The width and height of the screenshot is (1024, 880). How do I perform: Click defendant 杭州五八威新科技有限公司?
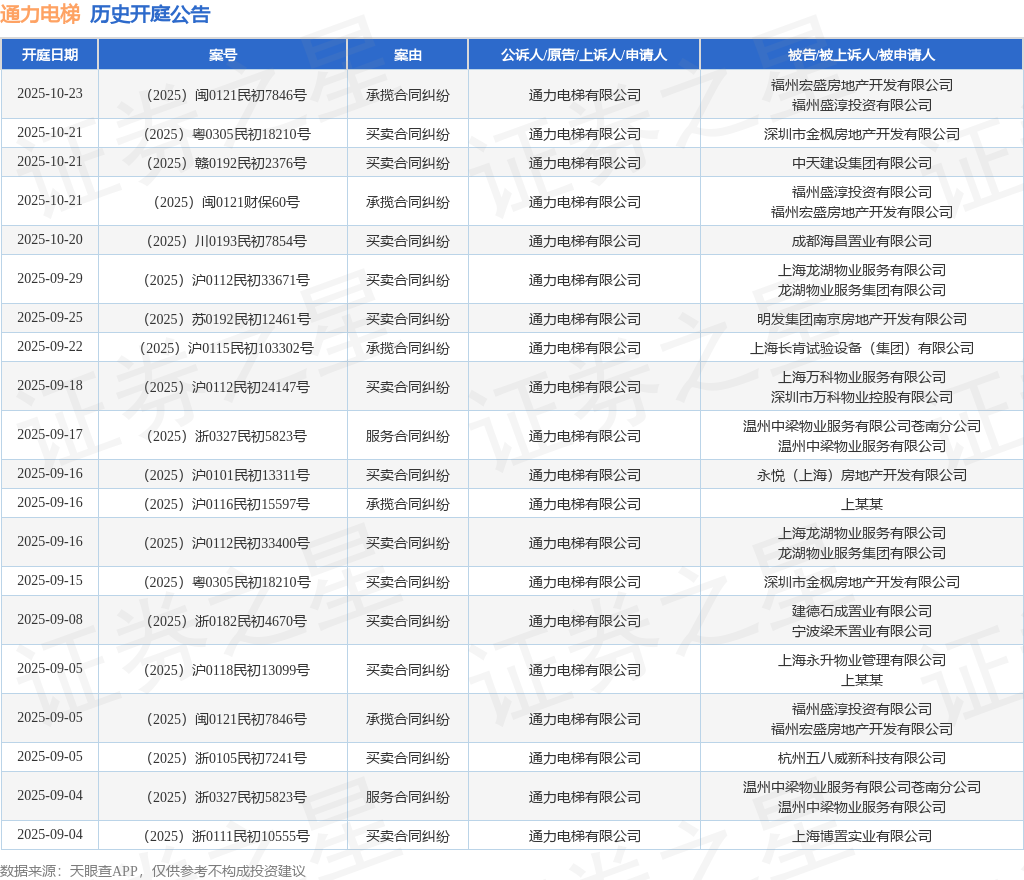tap(861, 758)
